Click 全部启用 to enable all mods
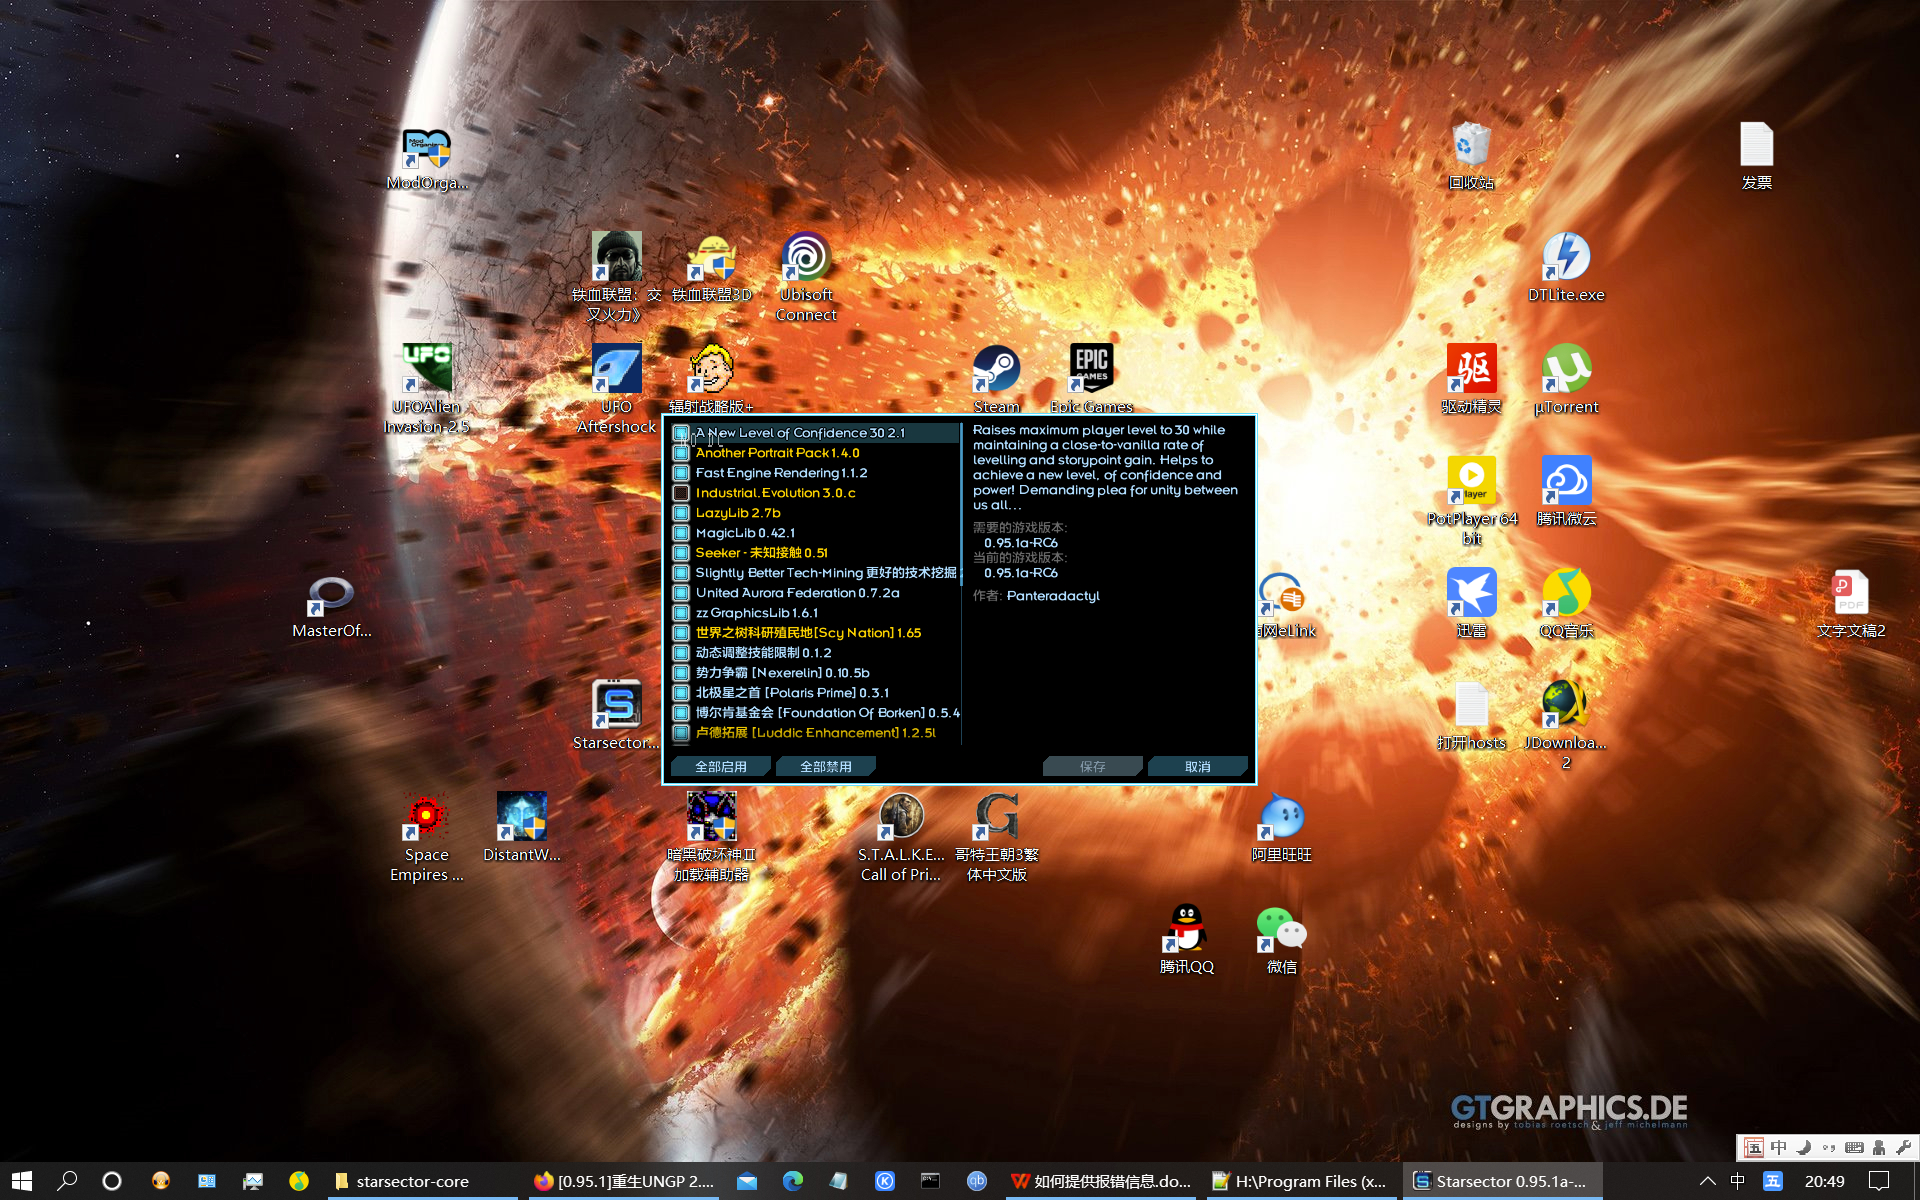Screen dimensions: 1920x1200 click(x=721, y=767)
